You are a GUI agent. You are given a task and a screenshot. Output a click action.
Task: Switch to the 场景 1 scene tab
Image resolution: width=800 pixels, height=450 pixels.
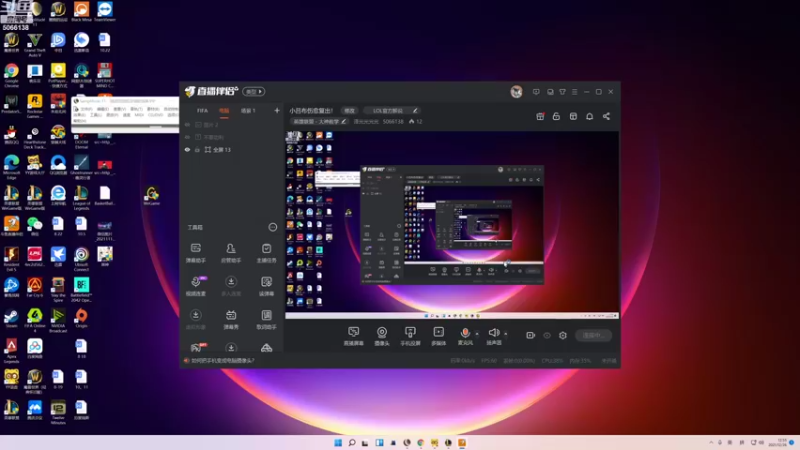point(248,111)
